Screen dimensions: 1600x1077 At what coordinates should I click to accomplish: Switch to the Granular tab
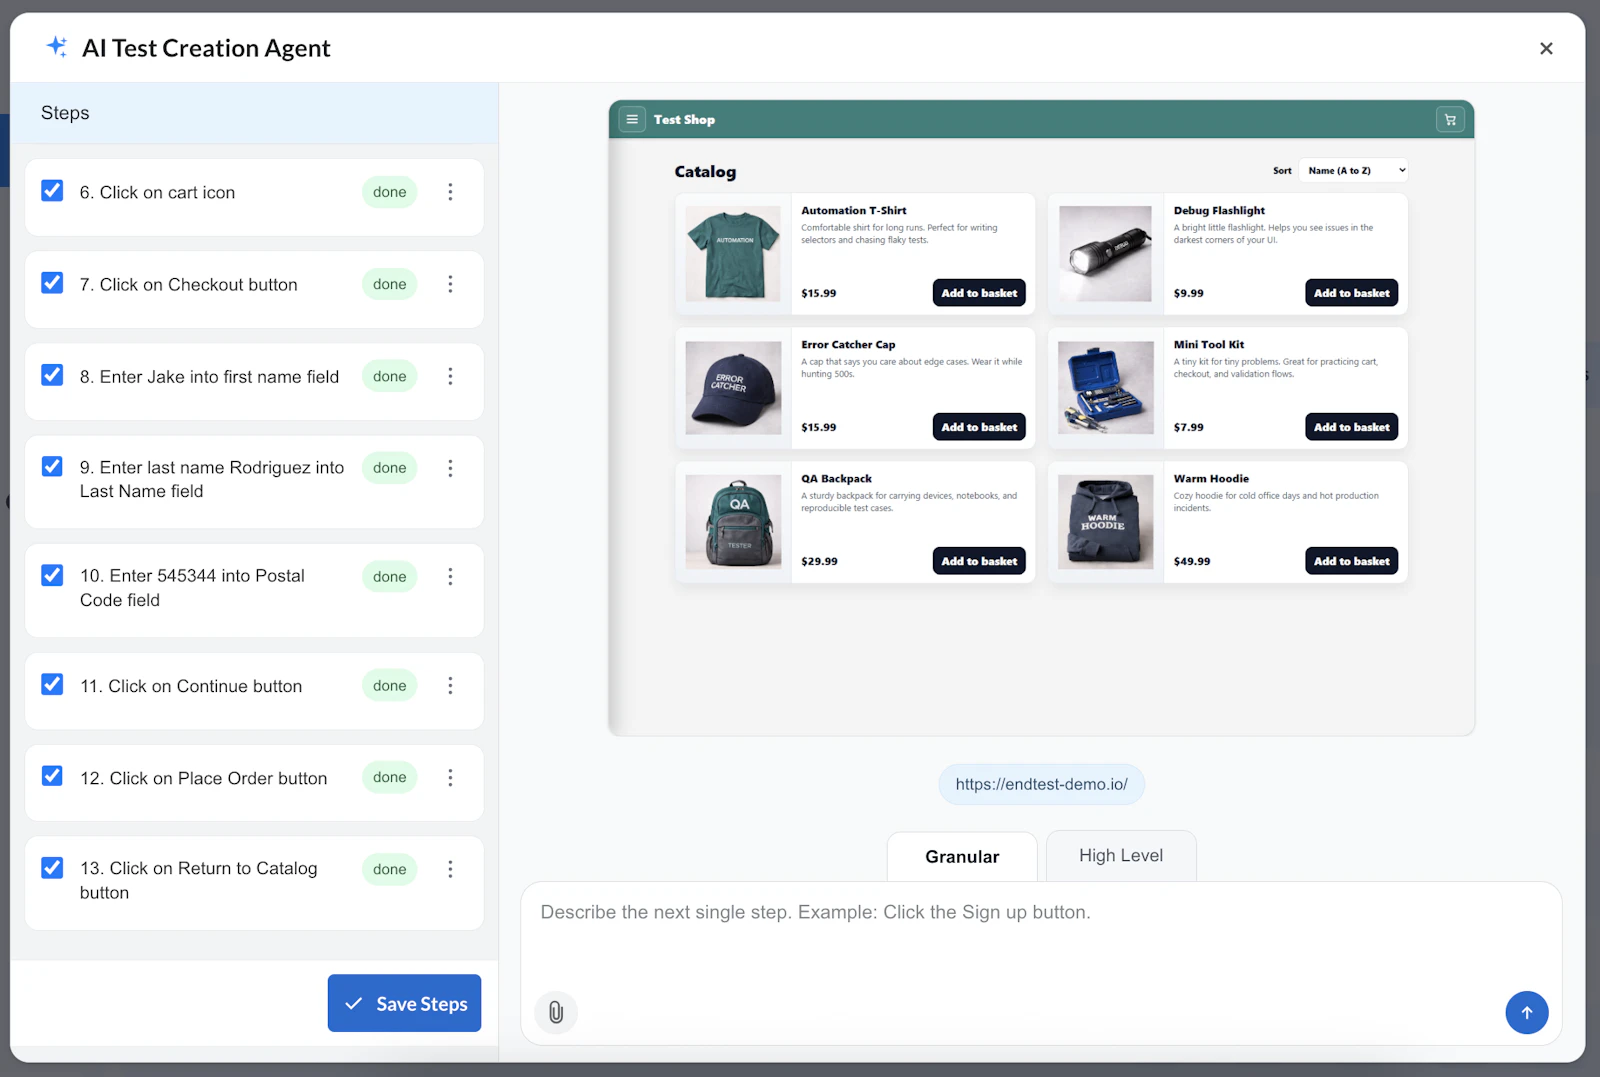coord(962,856)
